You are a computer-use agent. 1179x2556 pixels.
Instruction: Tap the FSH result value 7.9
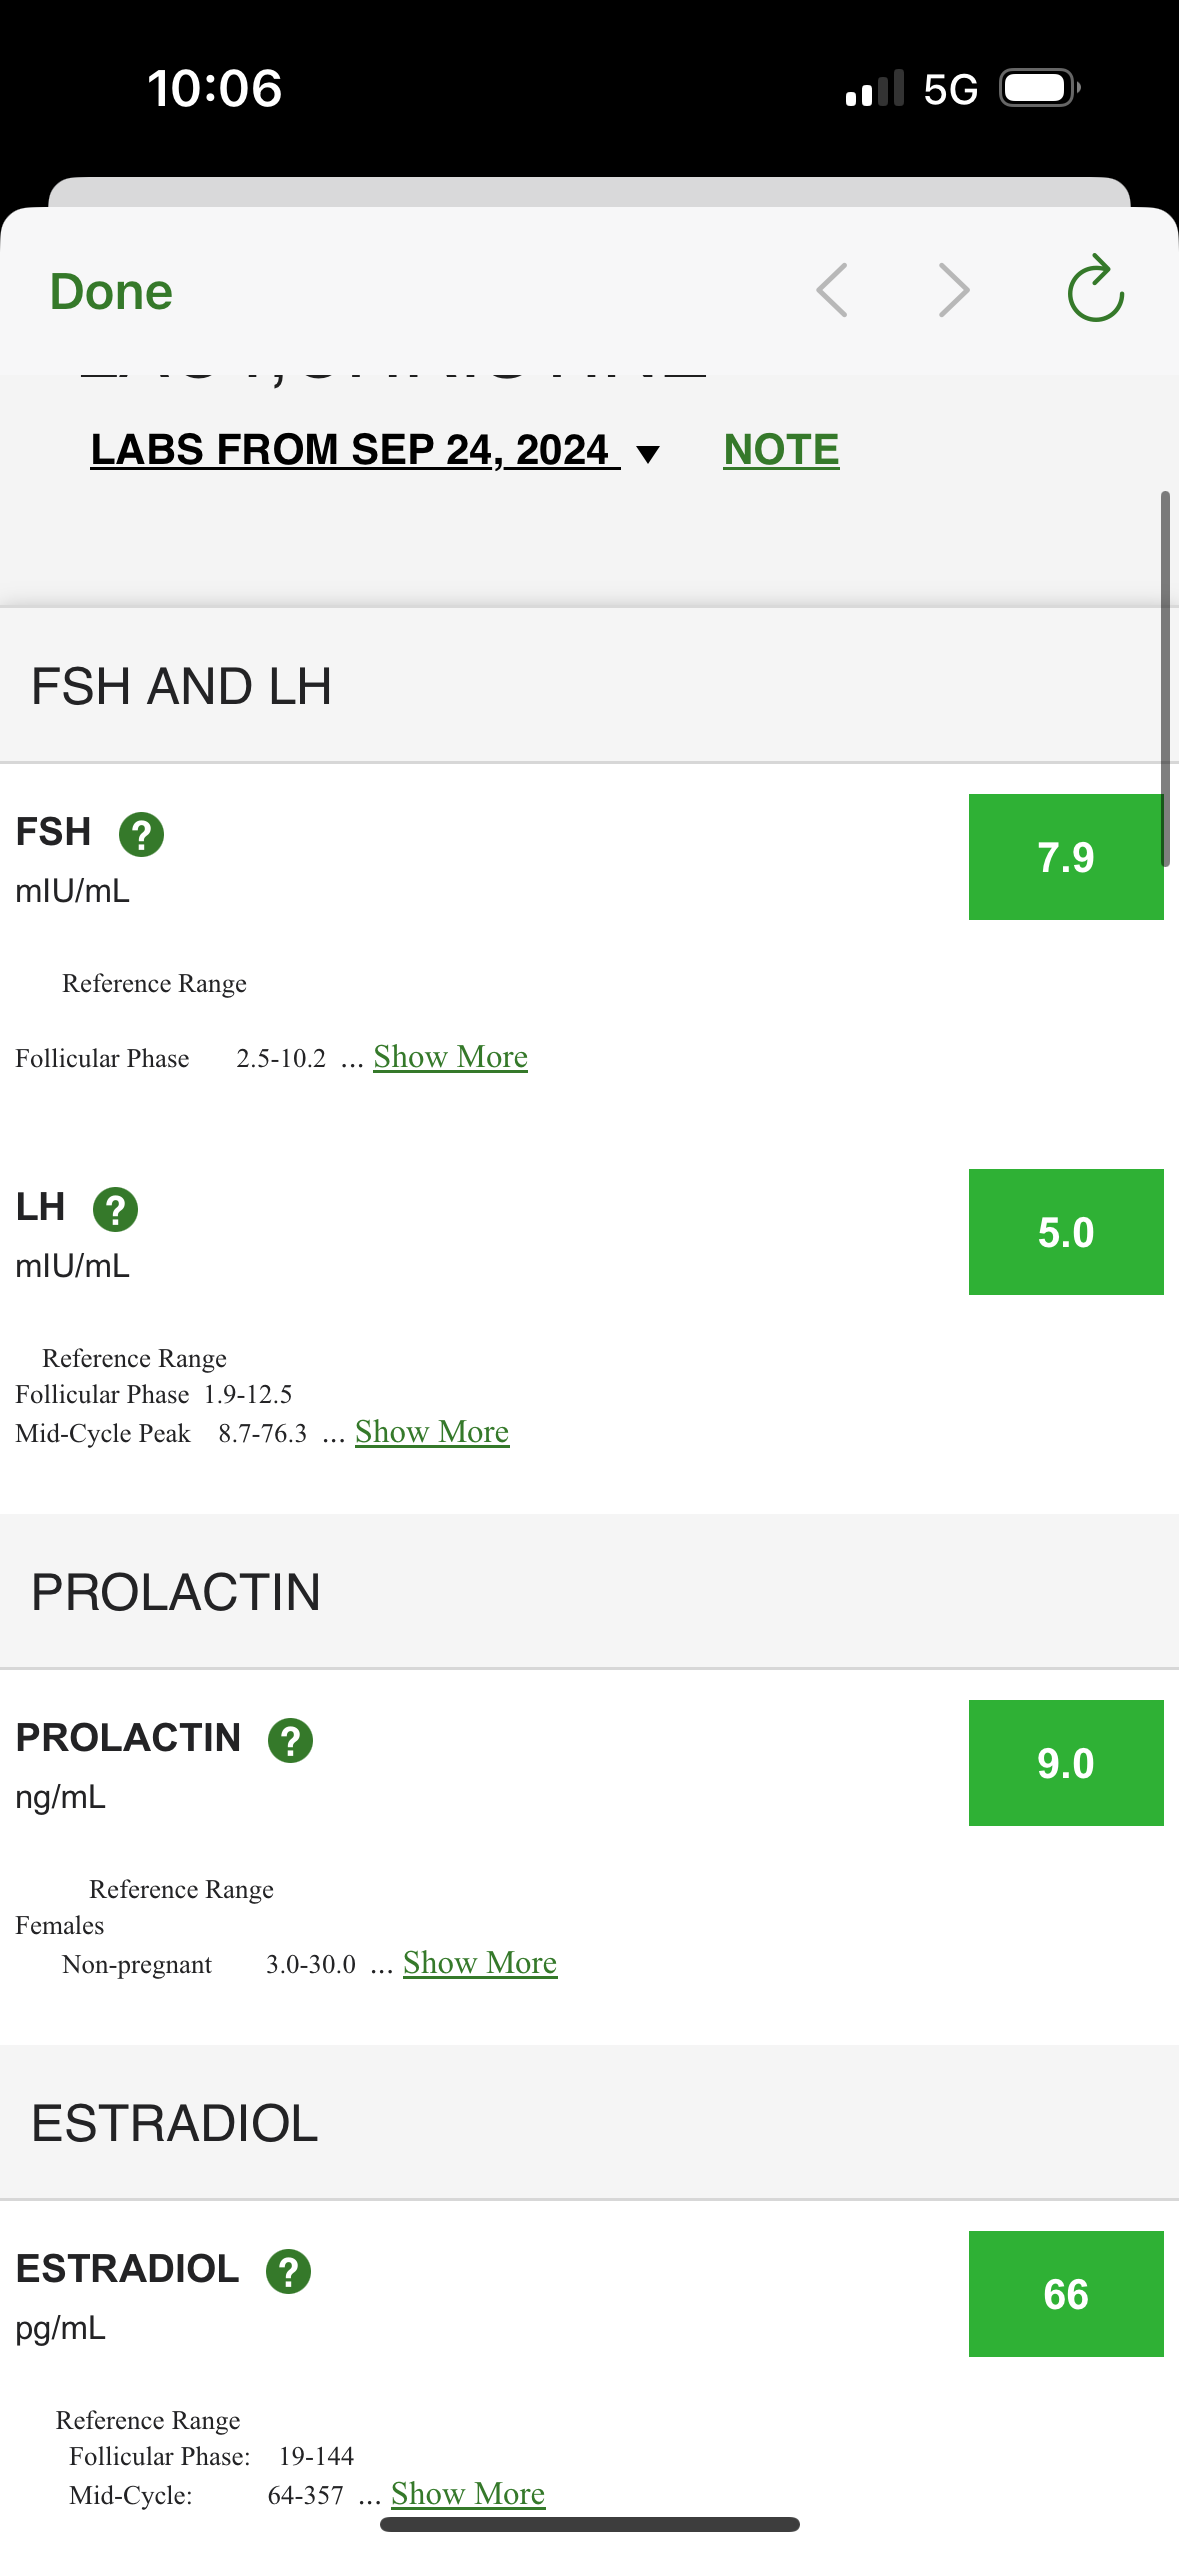tap(1065, 857)
